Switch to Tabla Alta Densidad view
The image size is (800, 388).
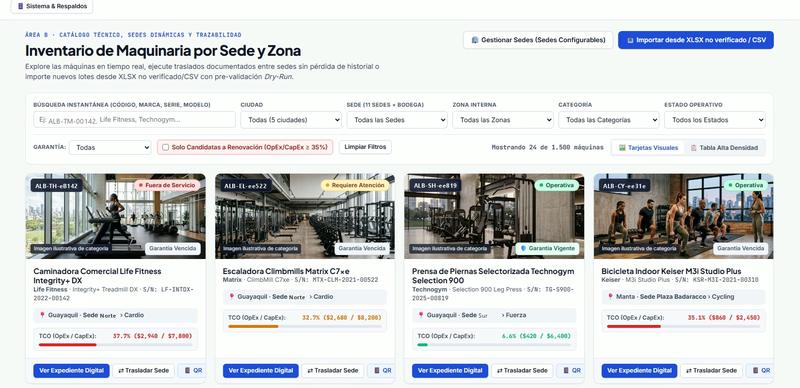[x=724, y=148]
